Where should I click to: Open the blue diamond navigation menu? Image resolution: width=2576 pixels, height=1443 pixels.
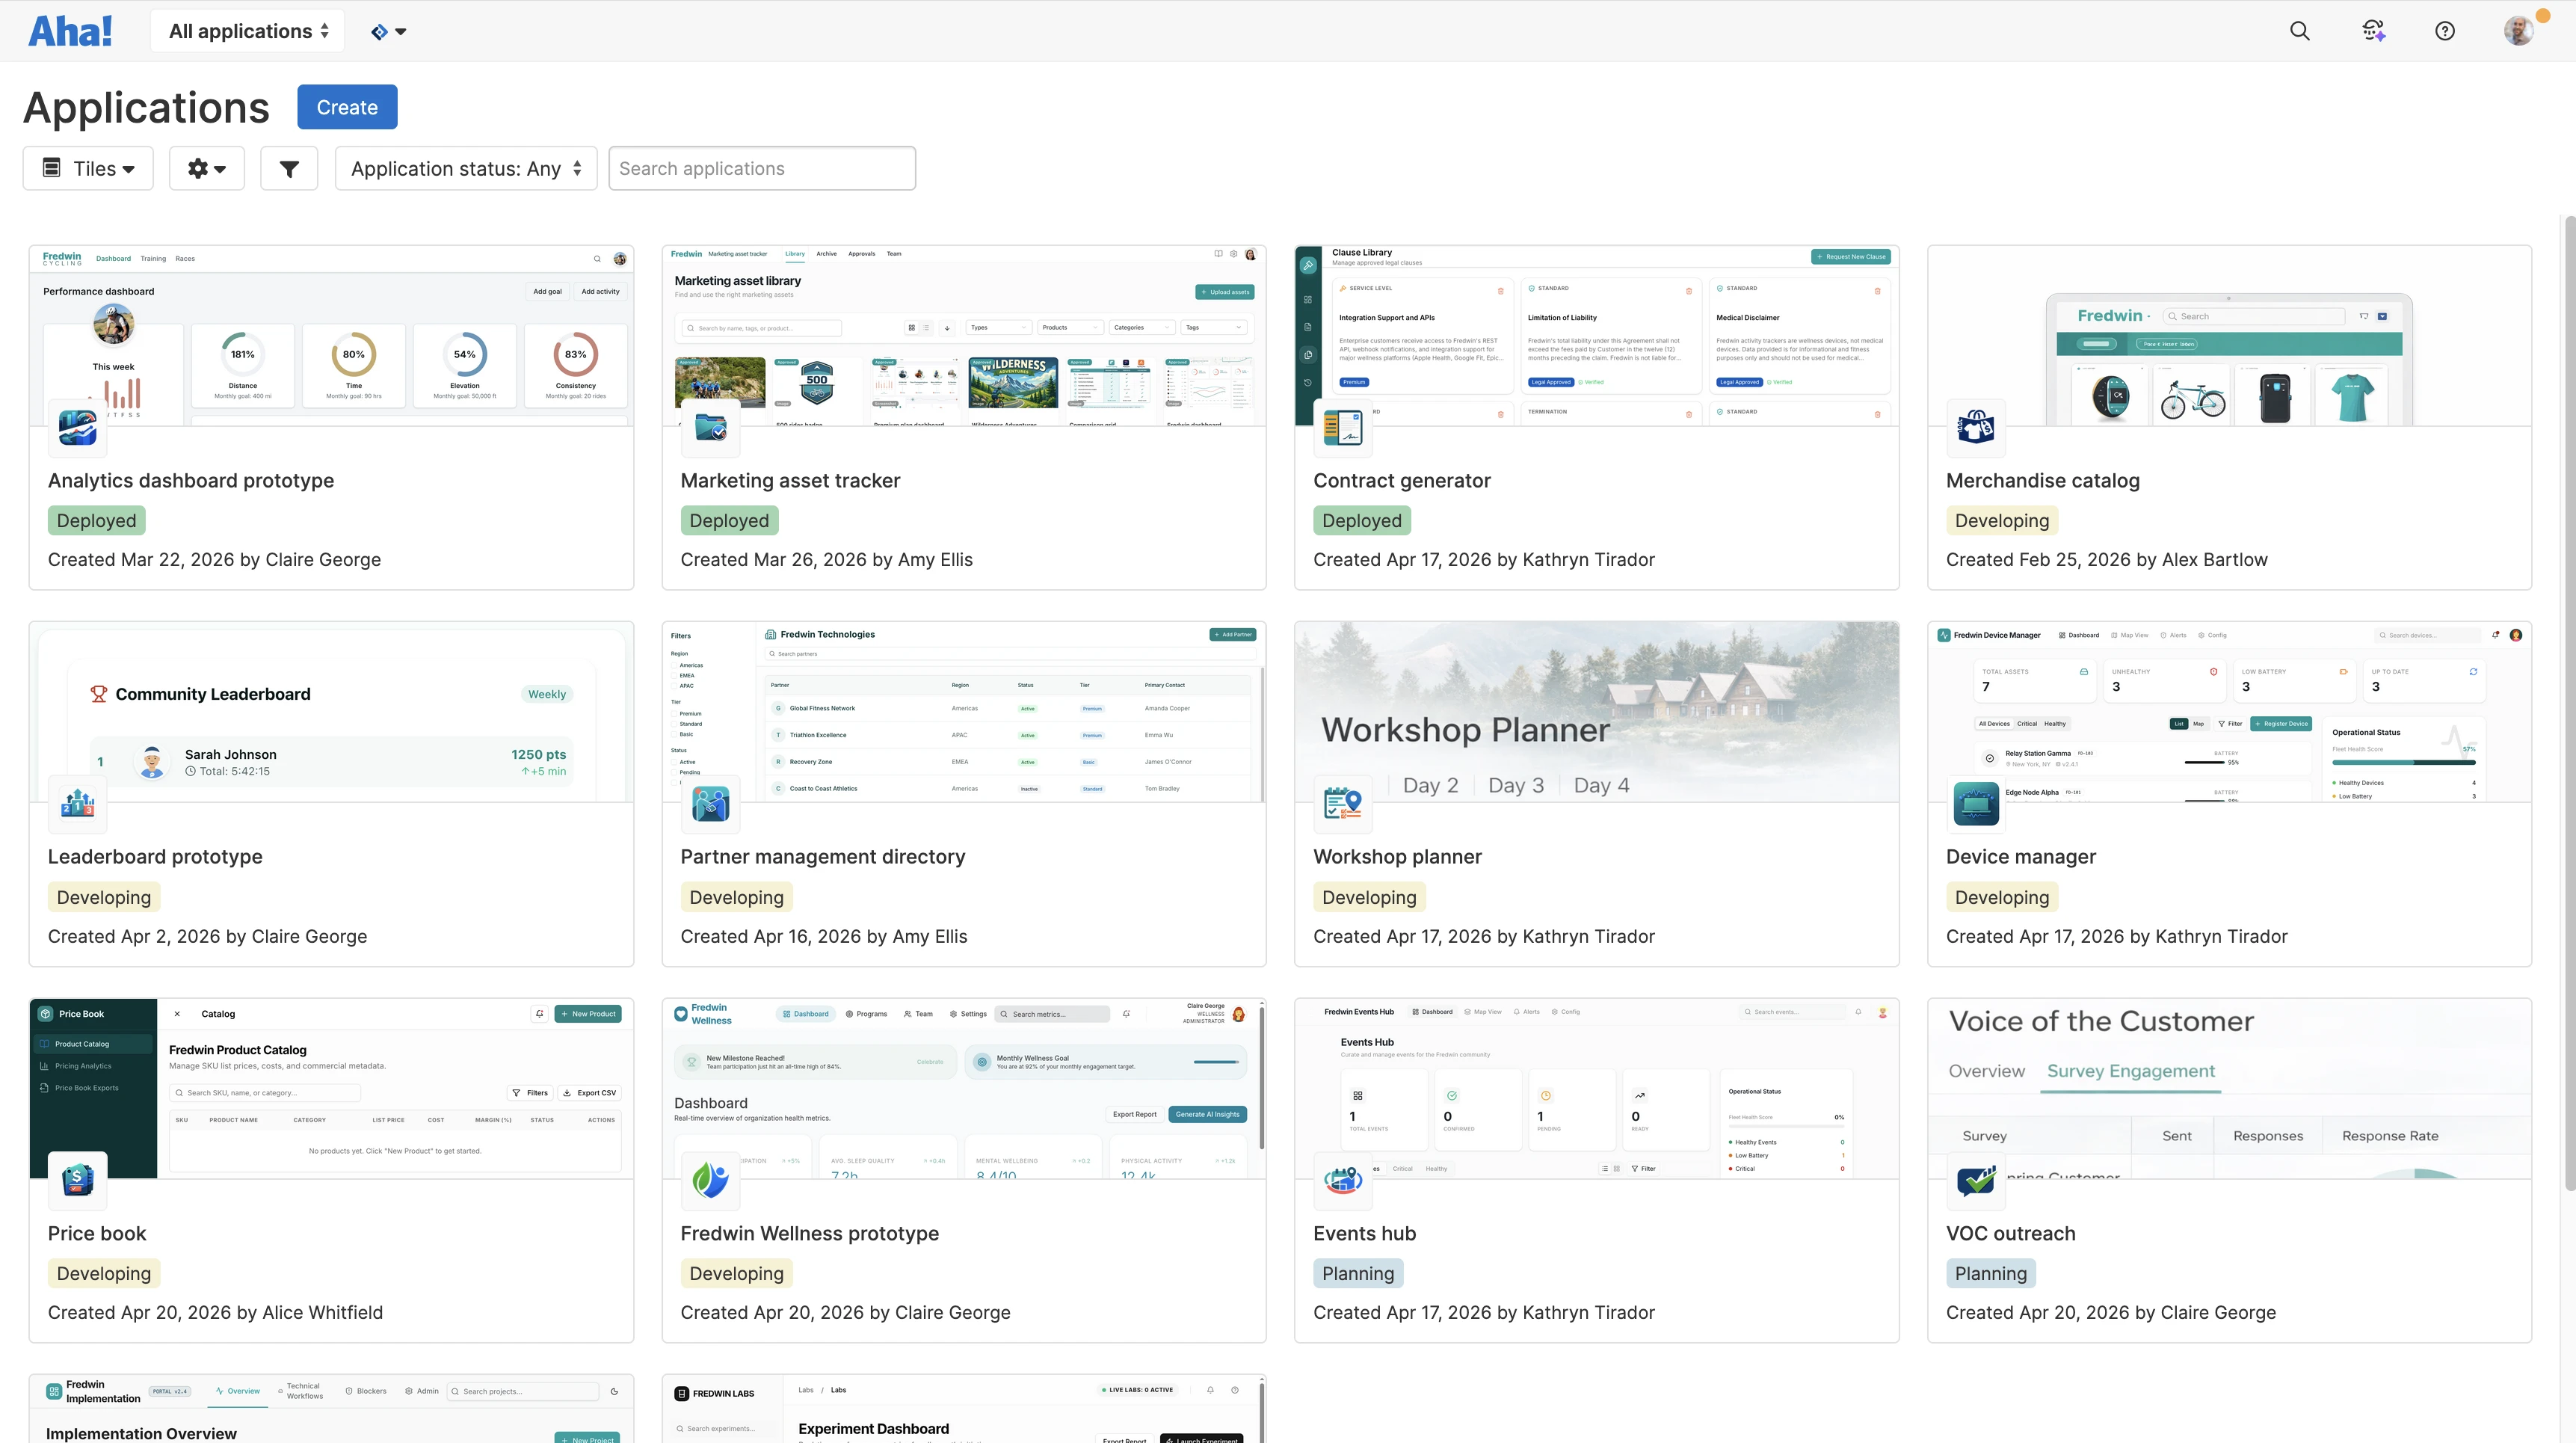click(x=388, y=32)
